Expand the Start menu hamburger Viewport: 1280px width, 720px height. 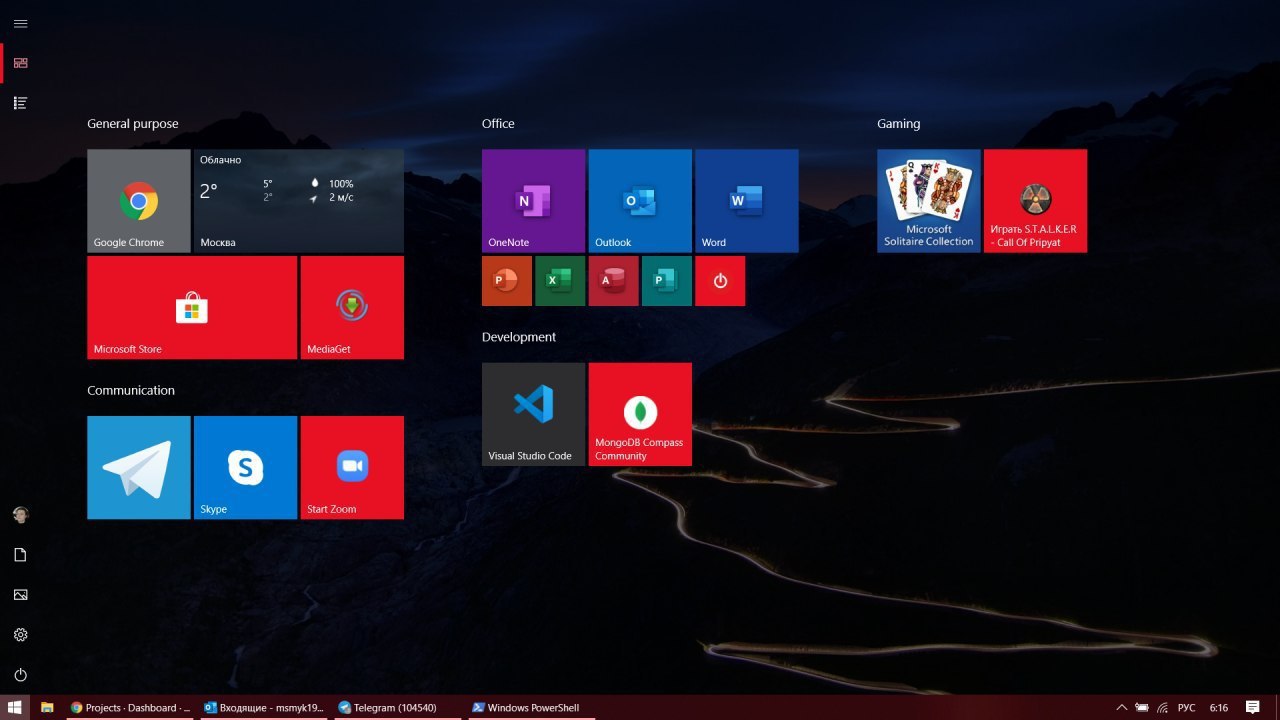(x=20, y=23)
